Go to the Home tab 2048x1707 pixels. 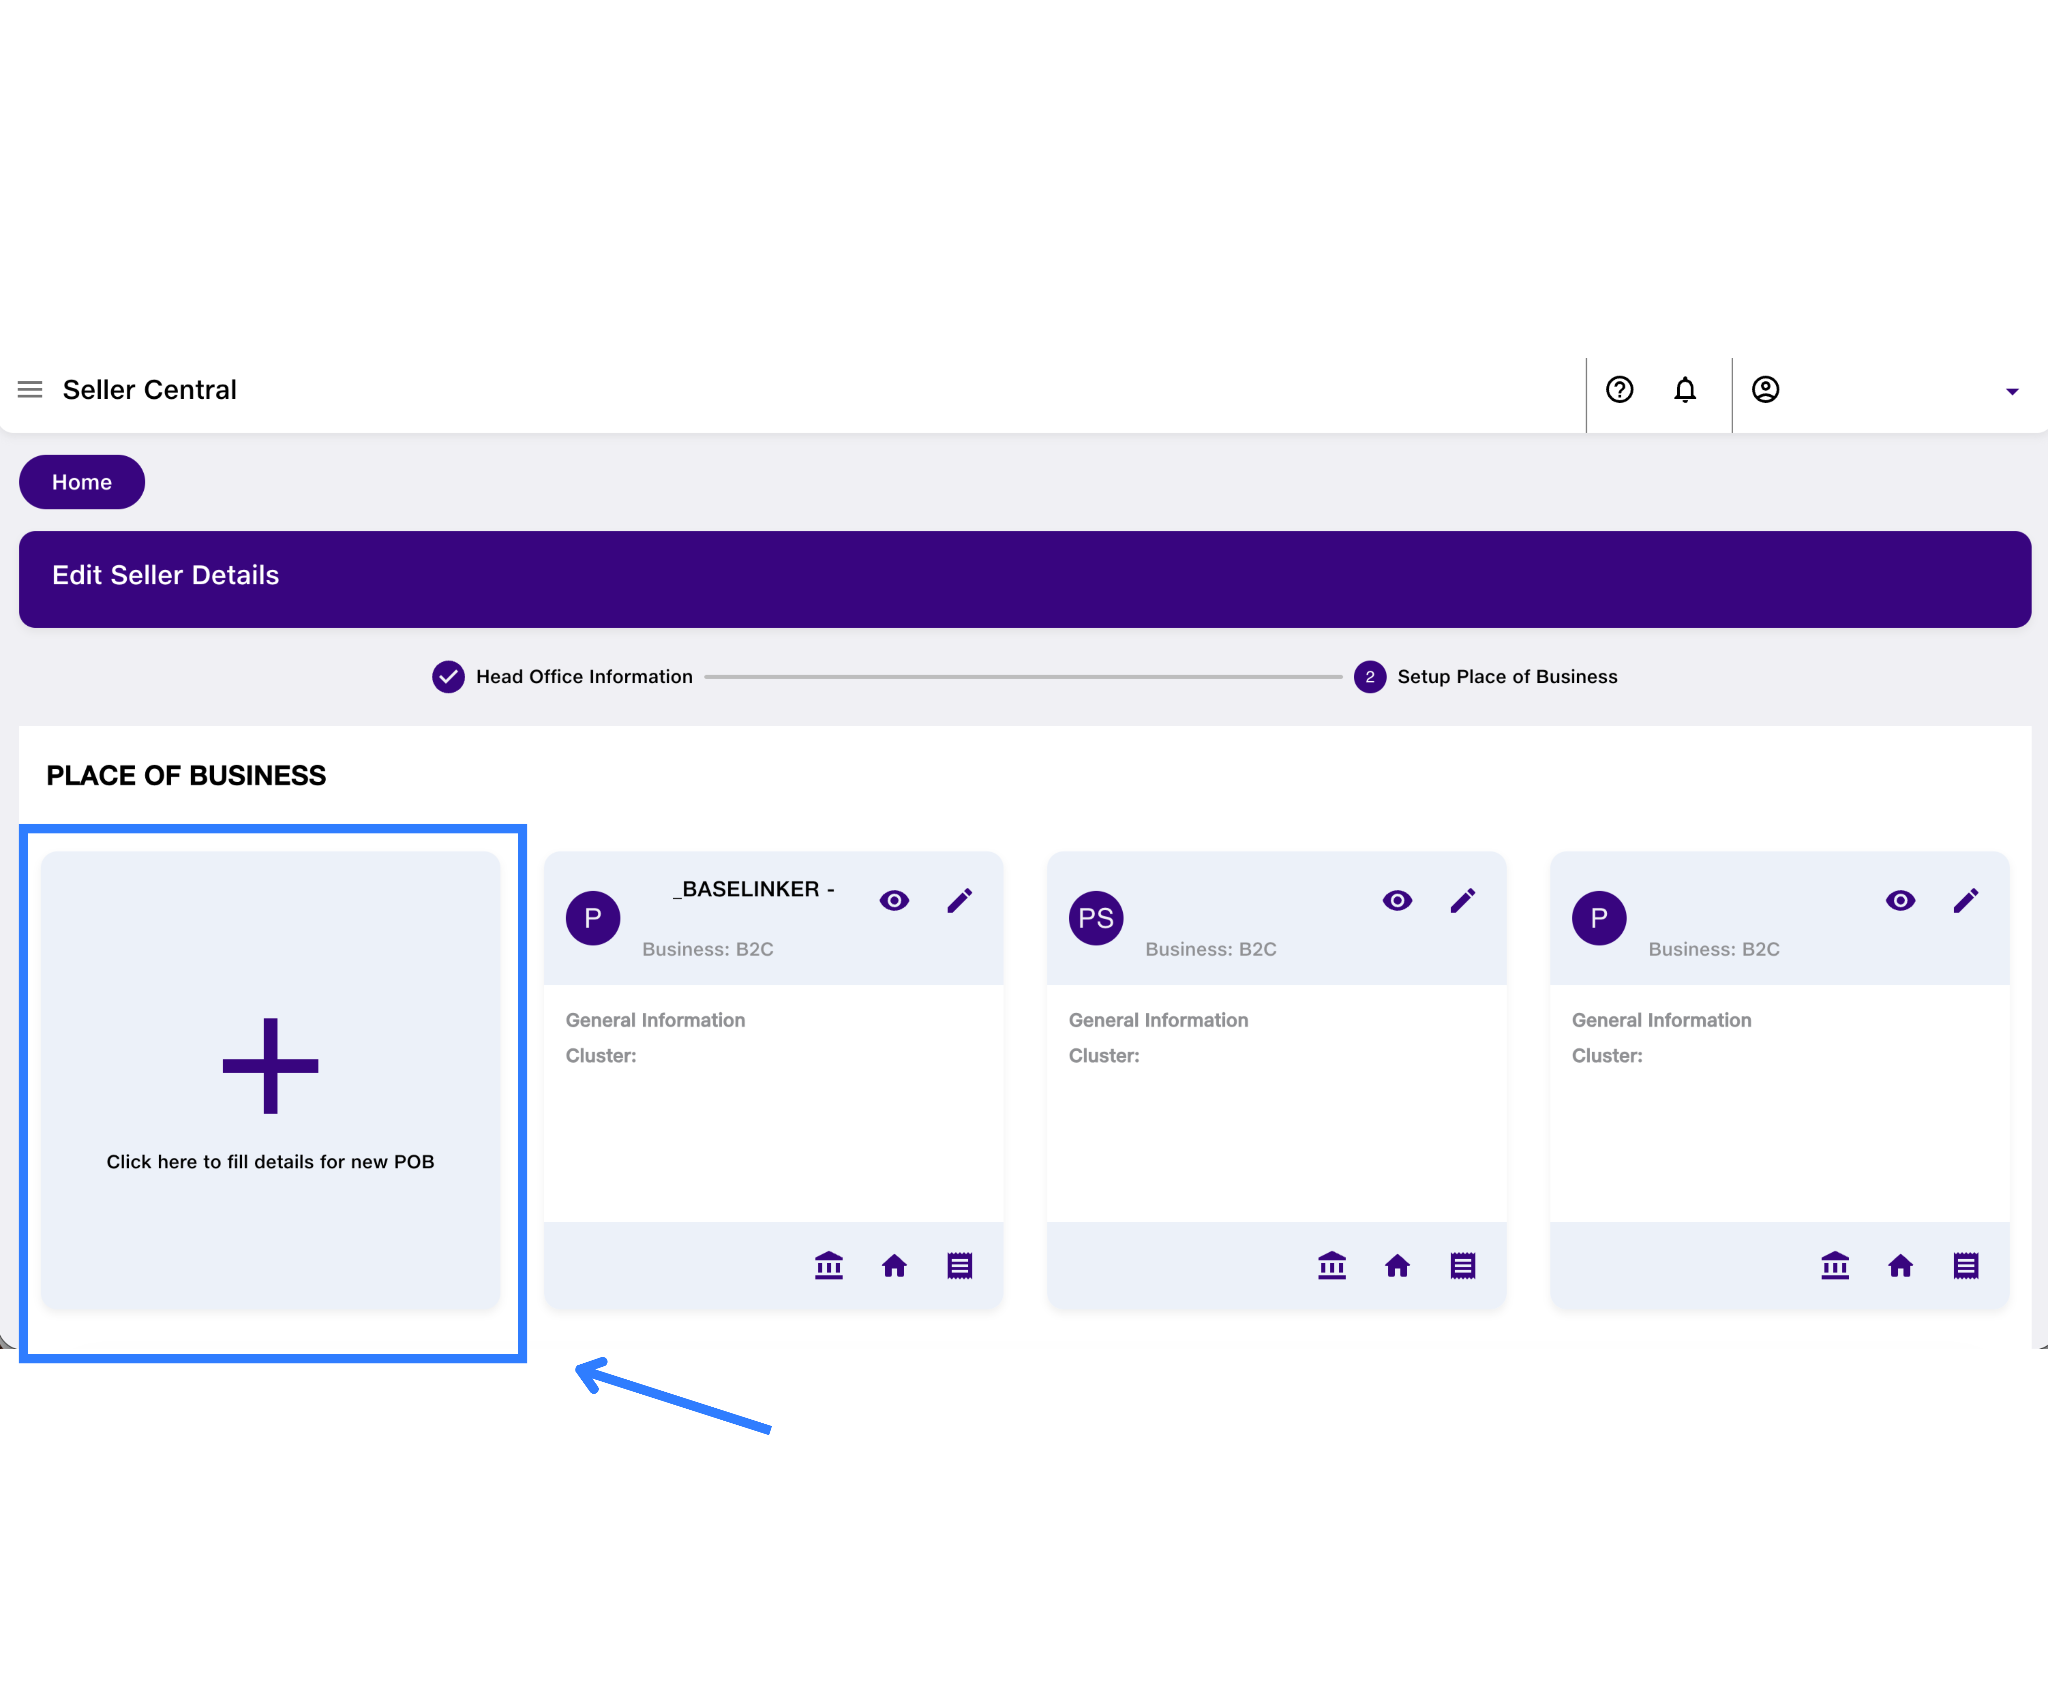[x=81, y=481]
